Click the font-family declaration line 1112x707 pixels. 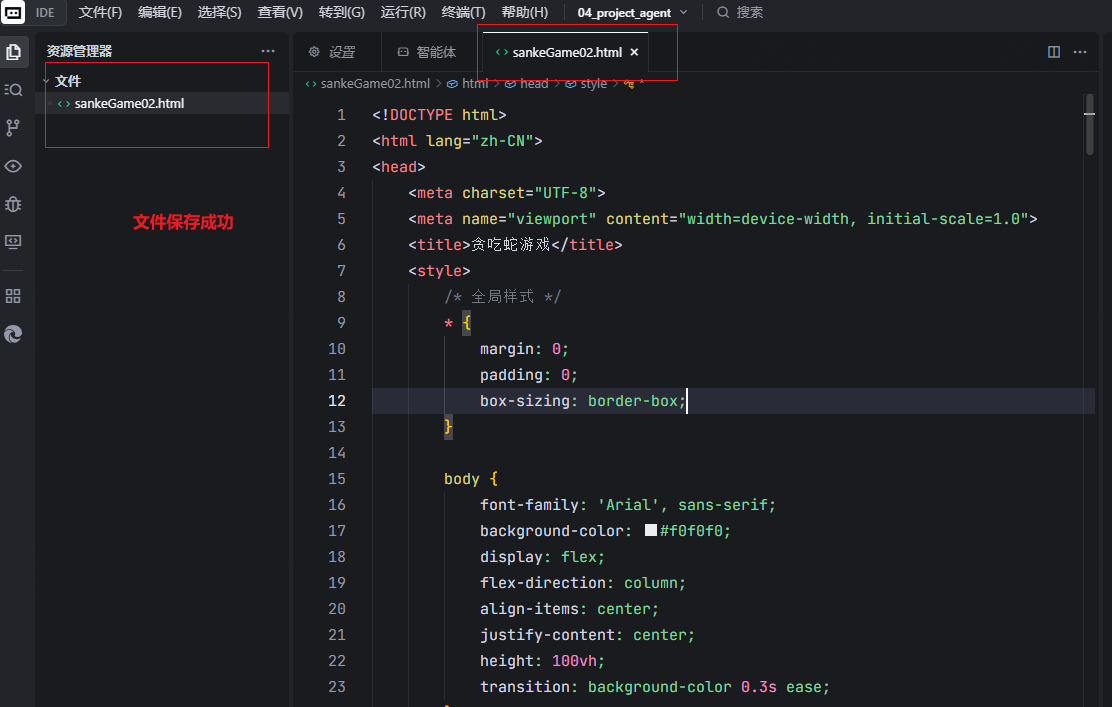[628, 505]
